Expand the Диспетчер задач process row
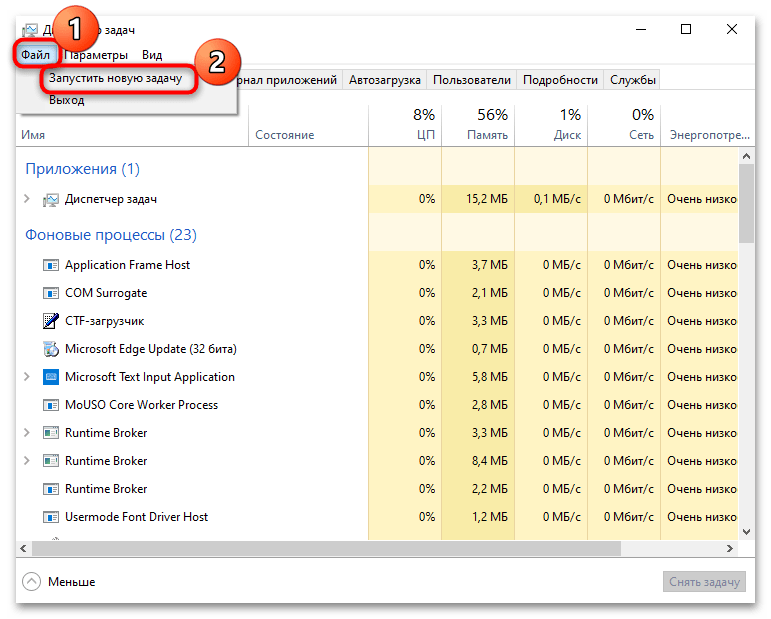Image resolution: width=771 pixels, height=619 pixels. pos(27,199)
